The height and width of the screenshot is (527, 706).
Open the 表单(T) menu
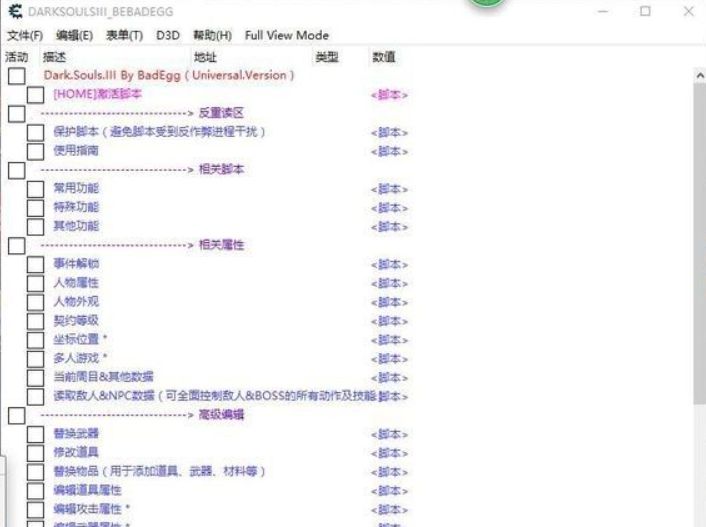124,36
